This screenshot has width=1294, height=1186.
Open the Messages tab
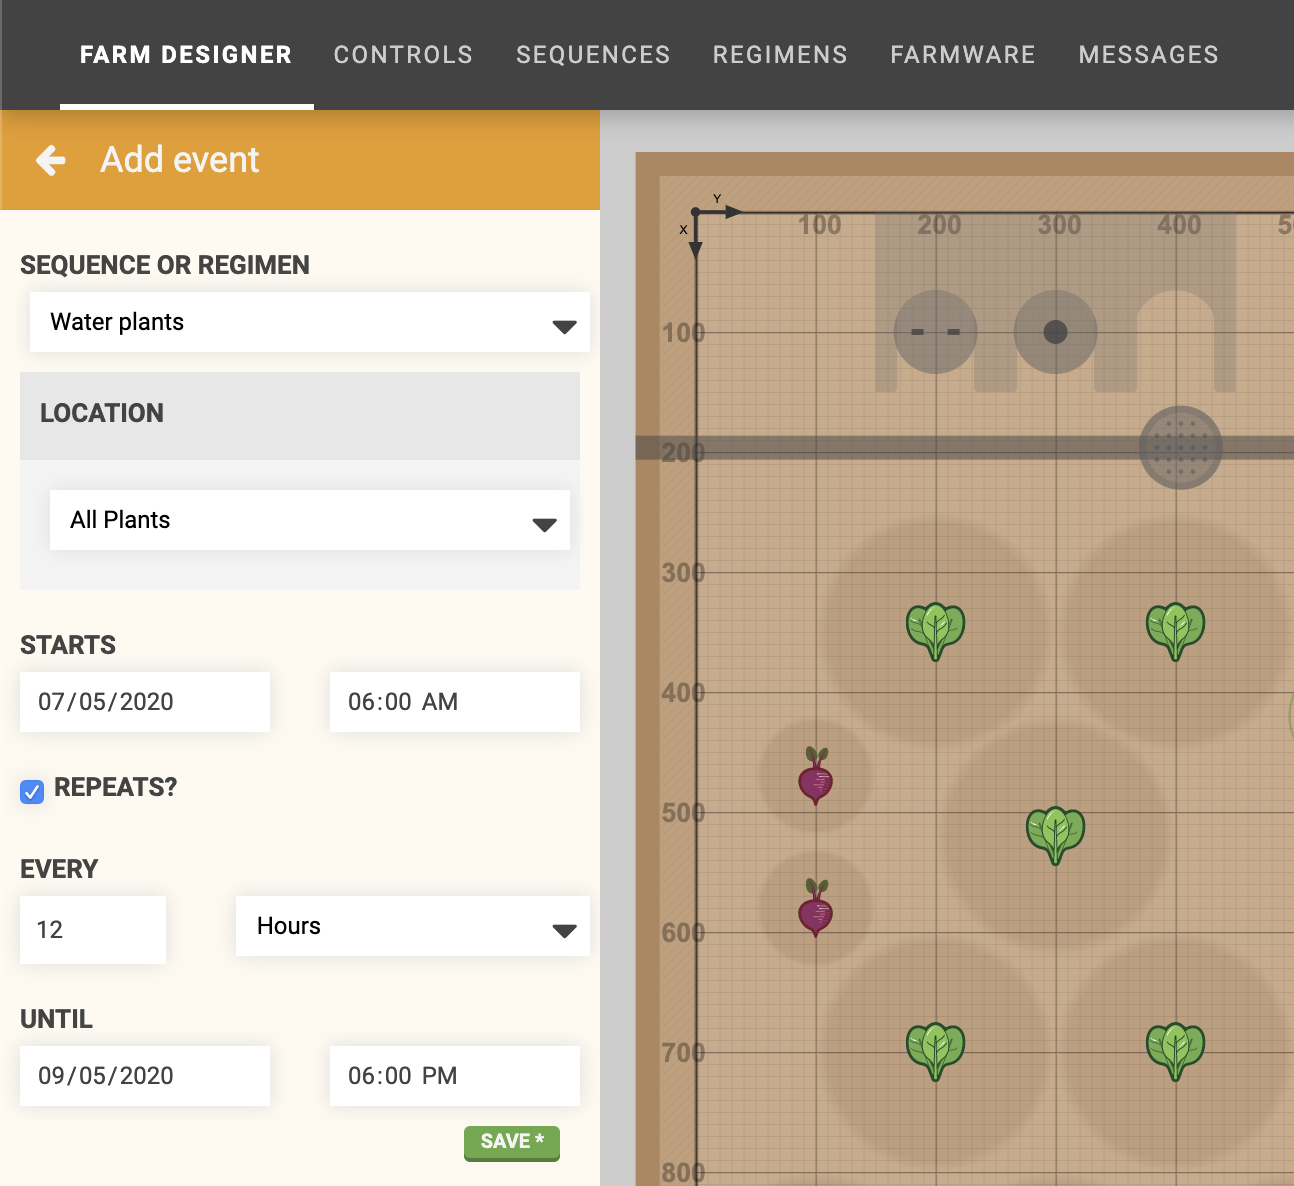click(x=1148, y=55)
